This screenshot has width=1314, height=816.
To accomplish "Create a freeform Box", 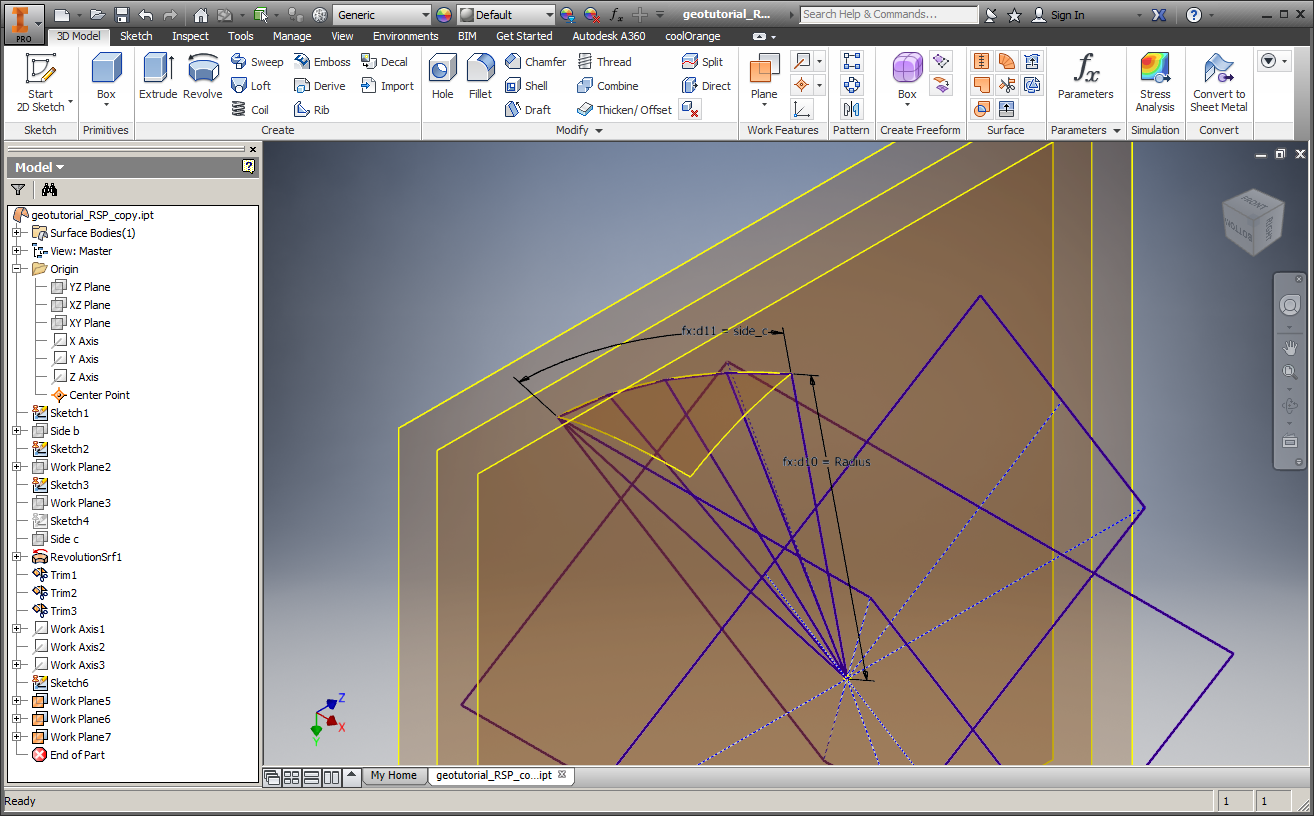I will [x=907, y=78].
